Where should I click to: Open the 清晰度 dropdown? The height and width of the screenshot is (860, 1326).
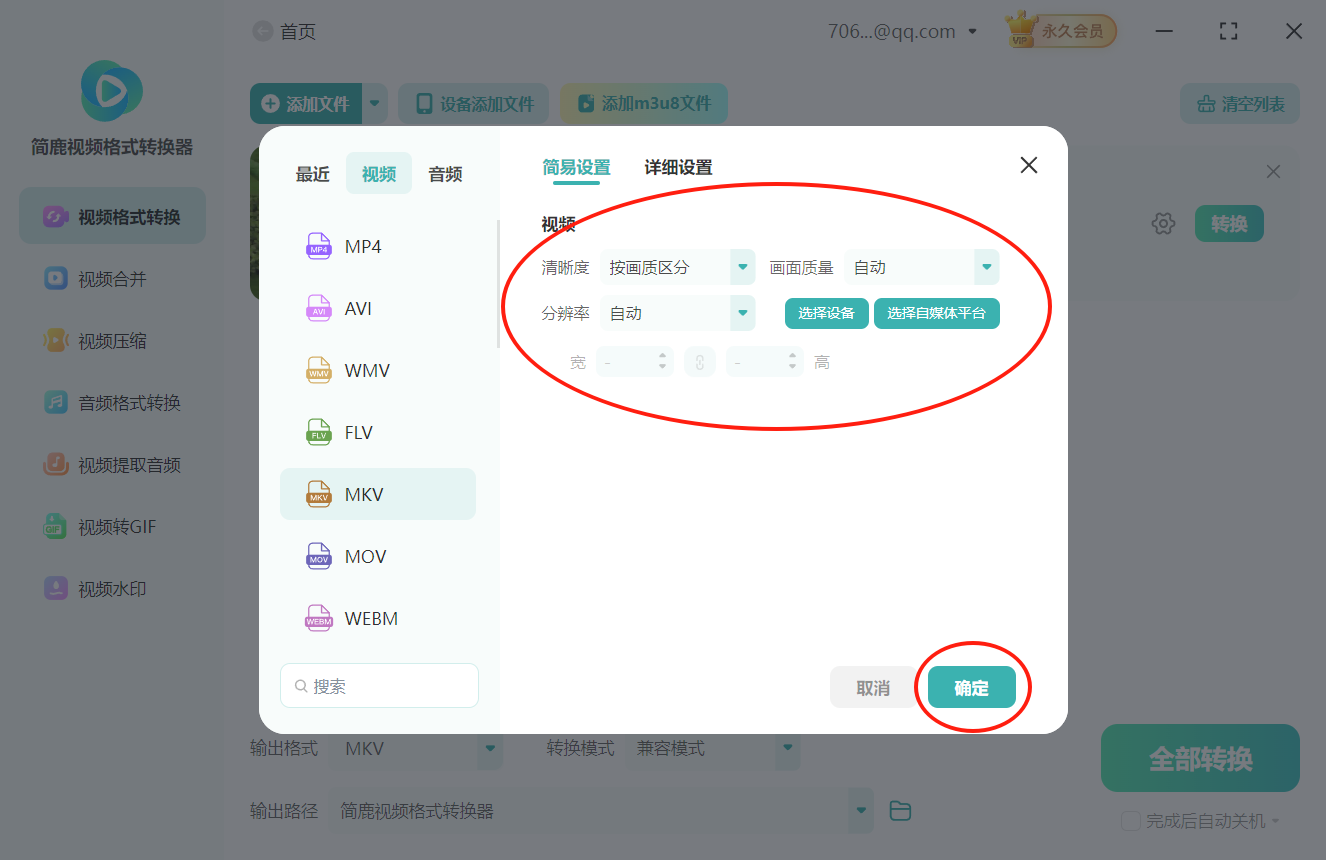pyautogui.click(x=741, y=267)
